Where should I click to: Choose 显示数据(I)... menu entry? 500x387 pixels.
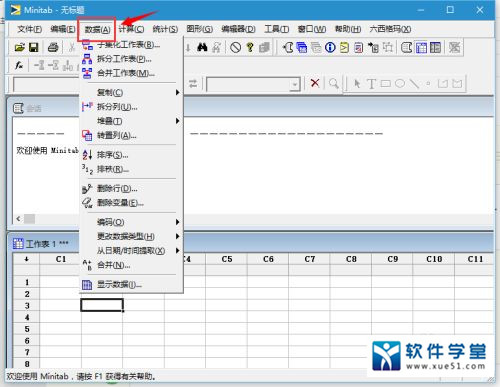[131, 285]
